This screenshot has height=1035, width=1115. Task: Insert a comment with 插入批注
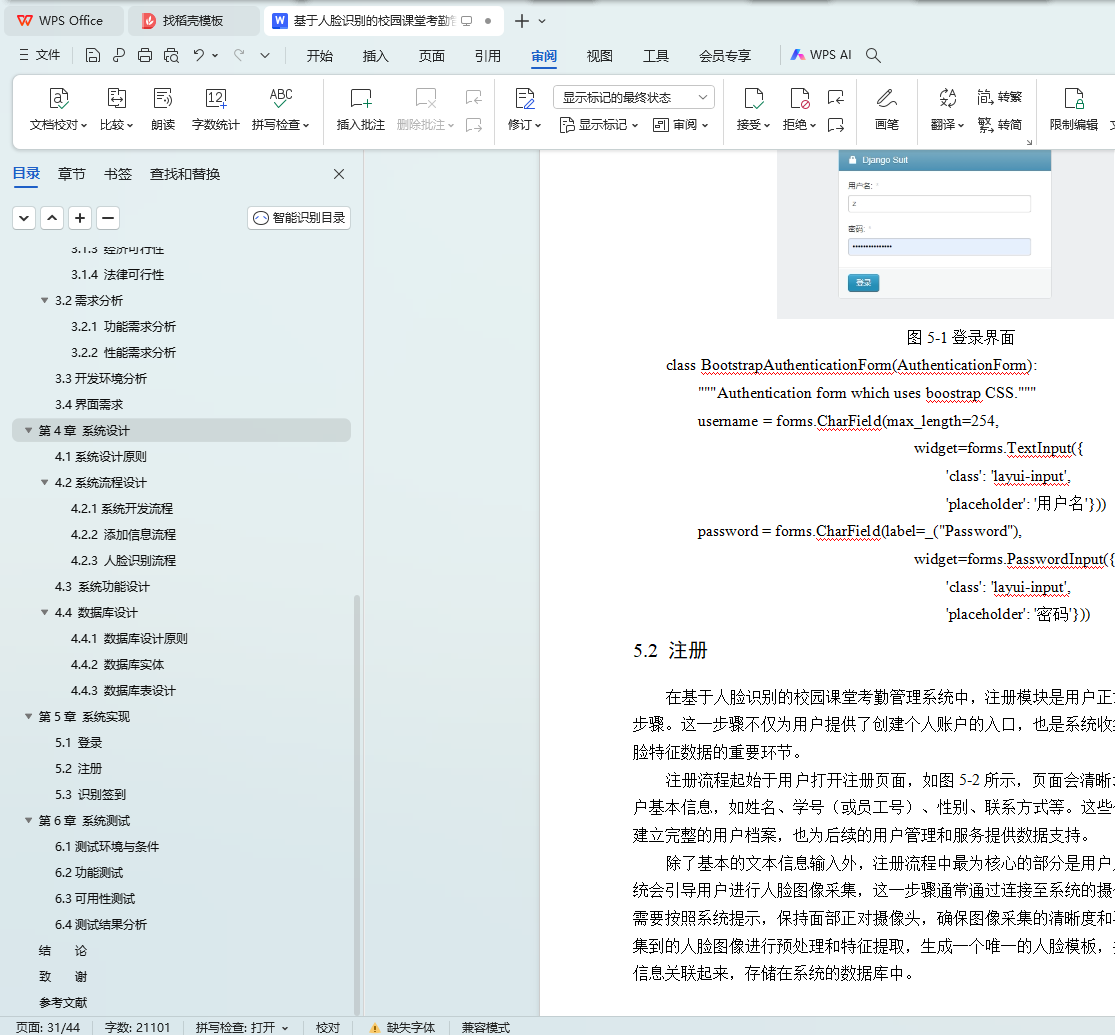[x=361, y=109]
